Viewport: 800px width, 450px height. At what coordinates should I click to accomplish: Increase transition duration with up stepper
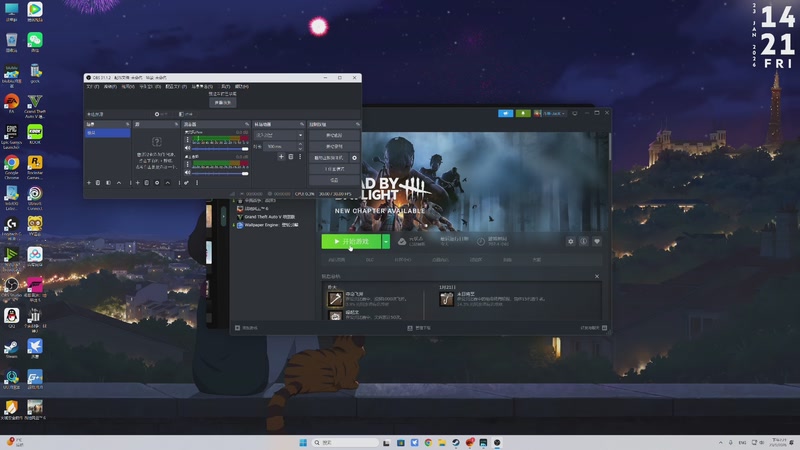pos(300,144)
